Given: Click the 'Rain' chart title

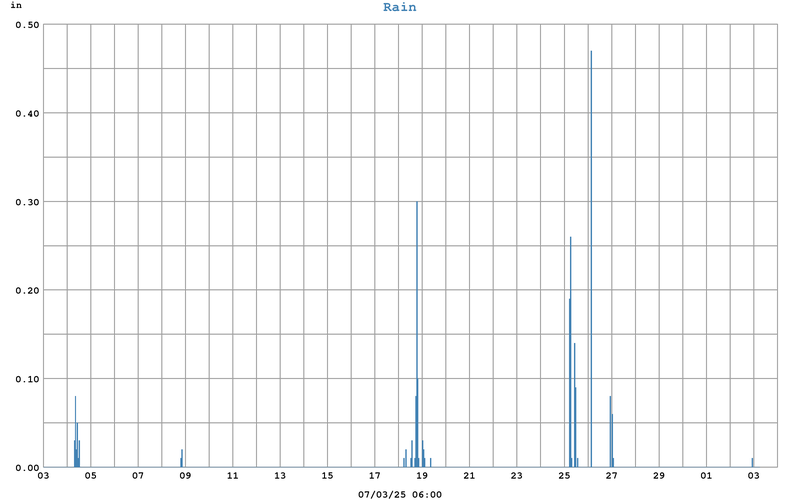Looking at the screenshot, I should 399,7.
